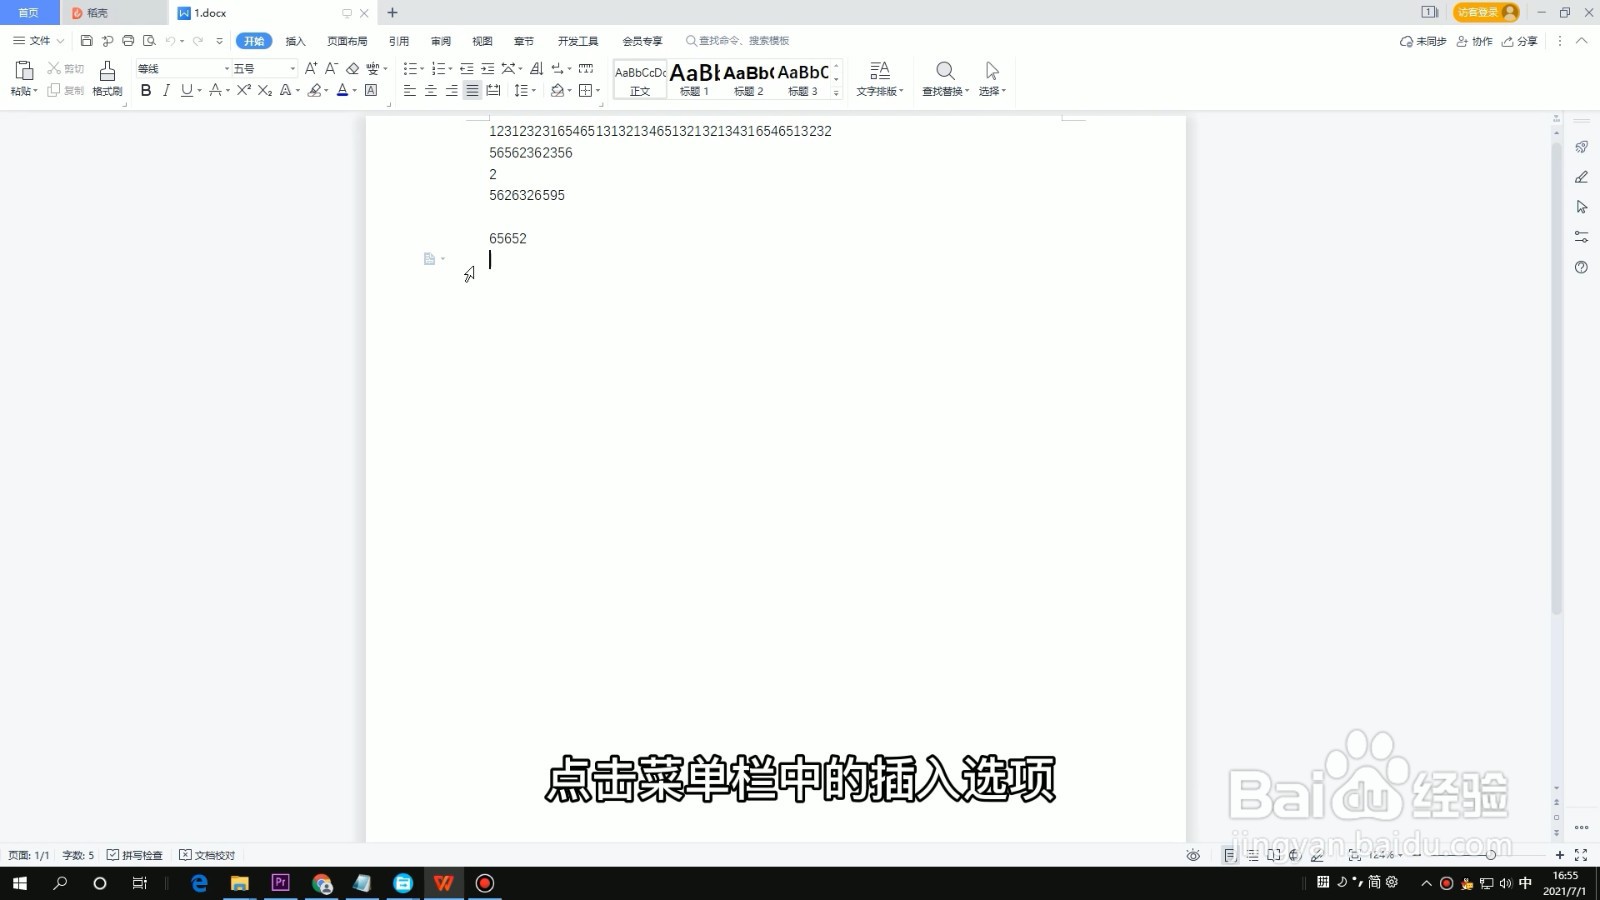Click the character border (boxed A) icon
Image resolution: width=1600 pixels, height=900 pixels.
pos(371,90)
